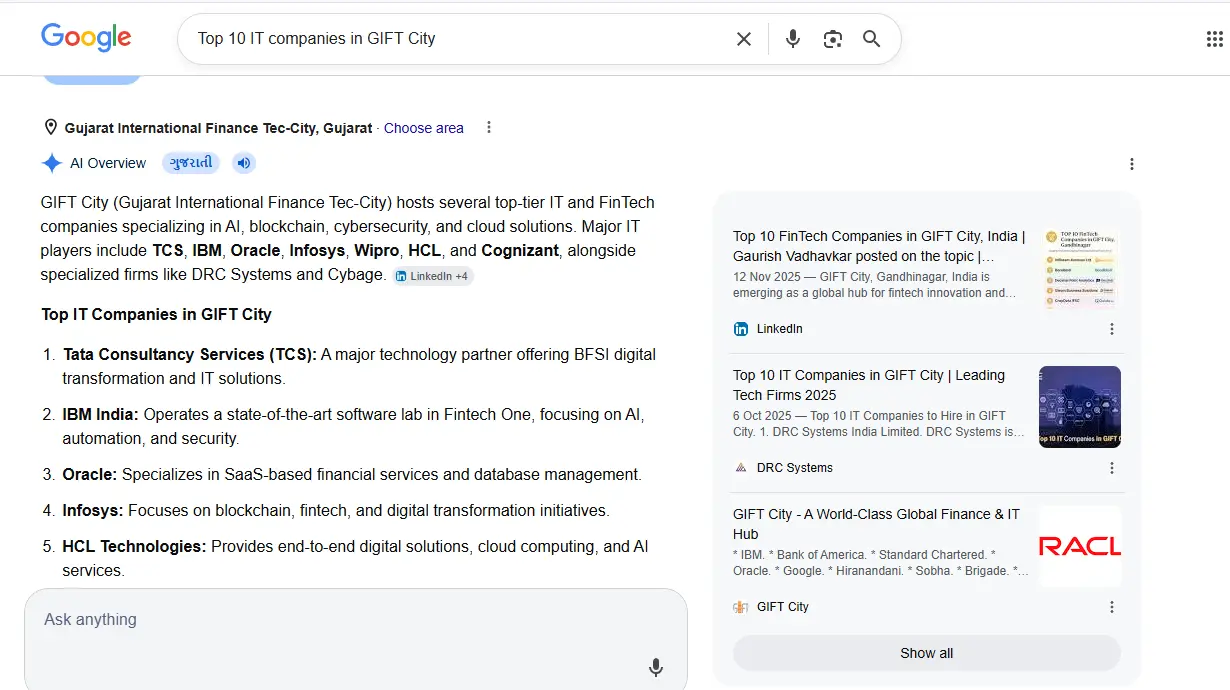Open three-dot menu for GIFT City source

[x=1112, y=607]
